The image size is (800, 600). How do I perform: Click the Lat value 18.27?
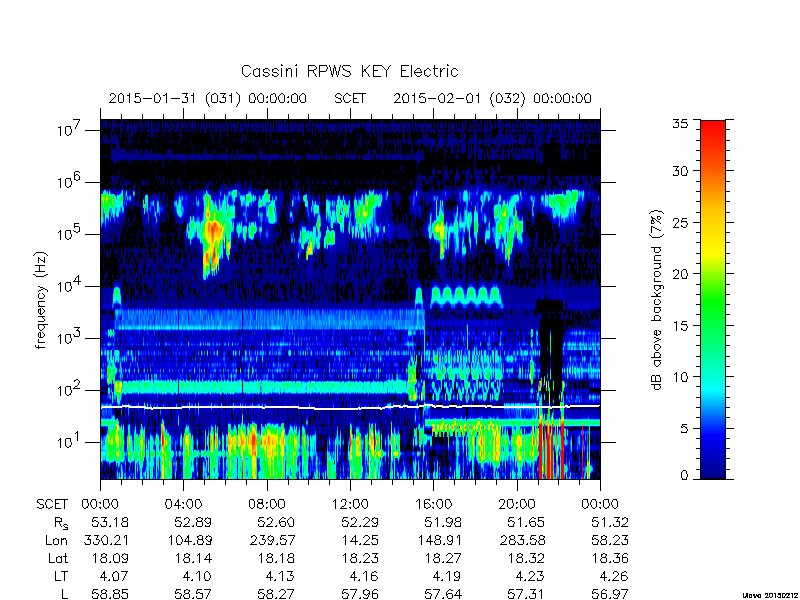[x=443, y=559]
